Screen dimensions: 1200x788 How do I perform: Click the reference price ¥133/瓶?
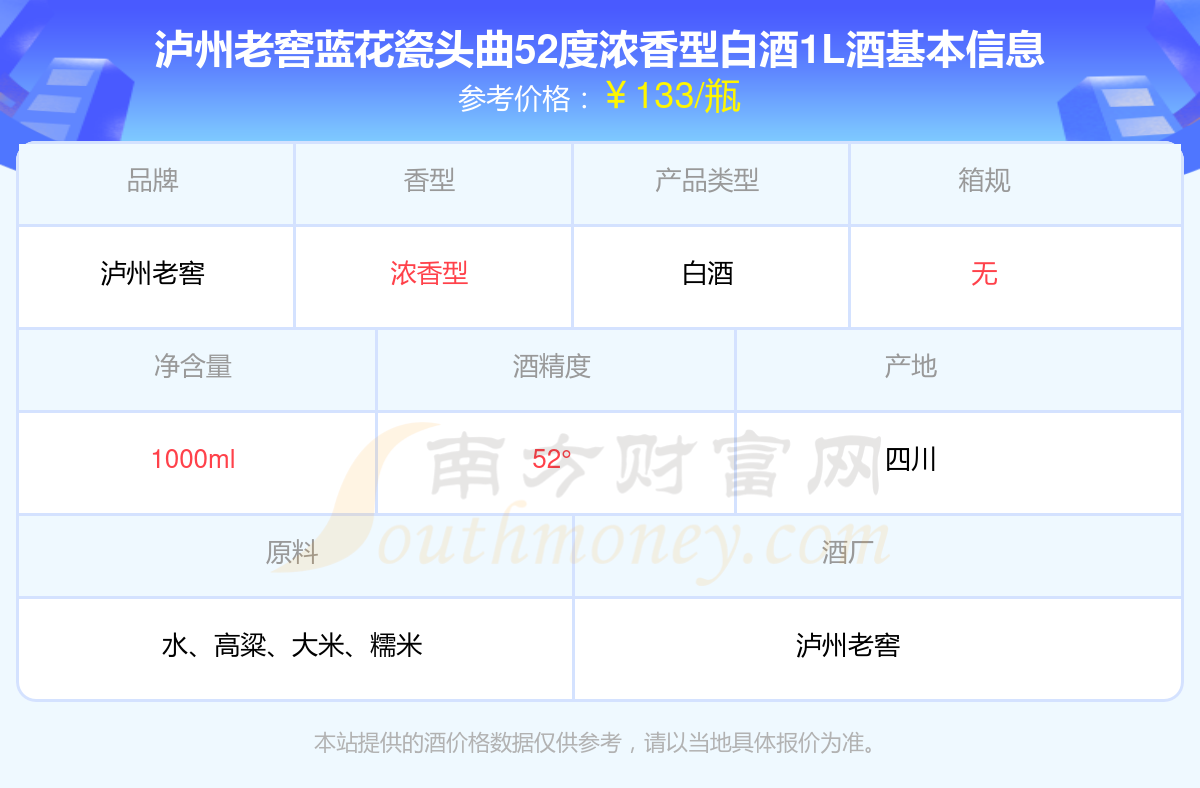673,96
